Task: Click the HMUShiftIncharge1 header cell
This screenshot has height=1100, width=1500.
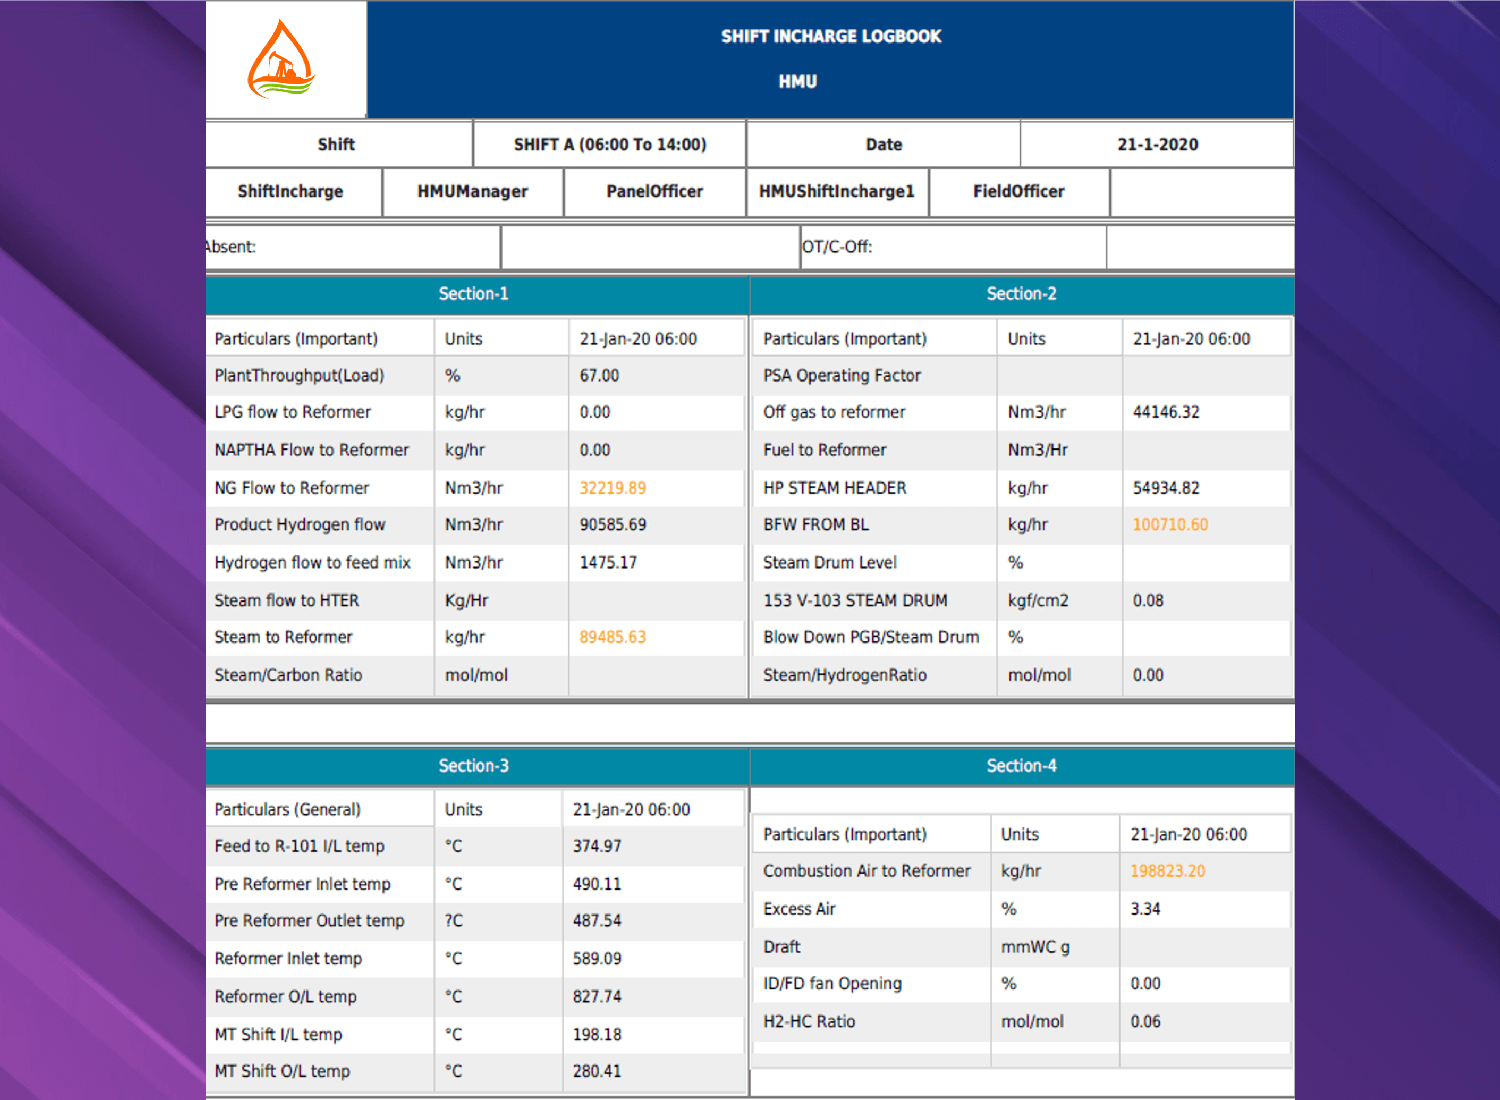Action: [836, 192]
